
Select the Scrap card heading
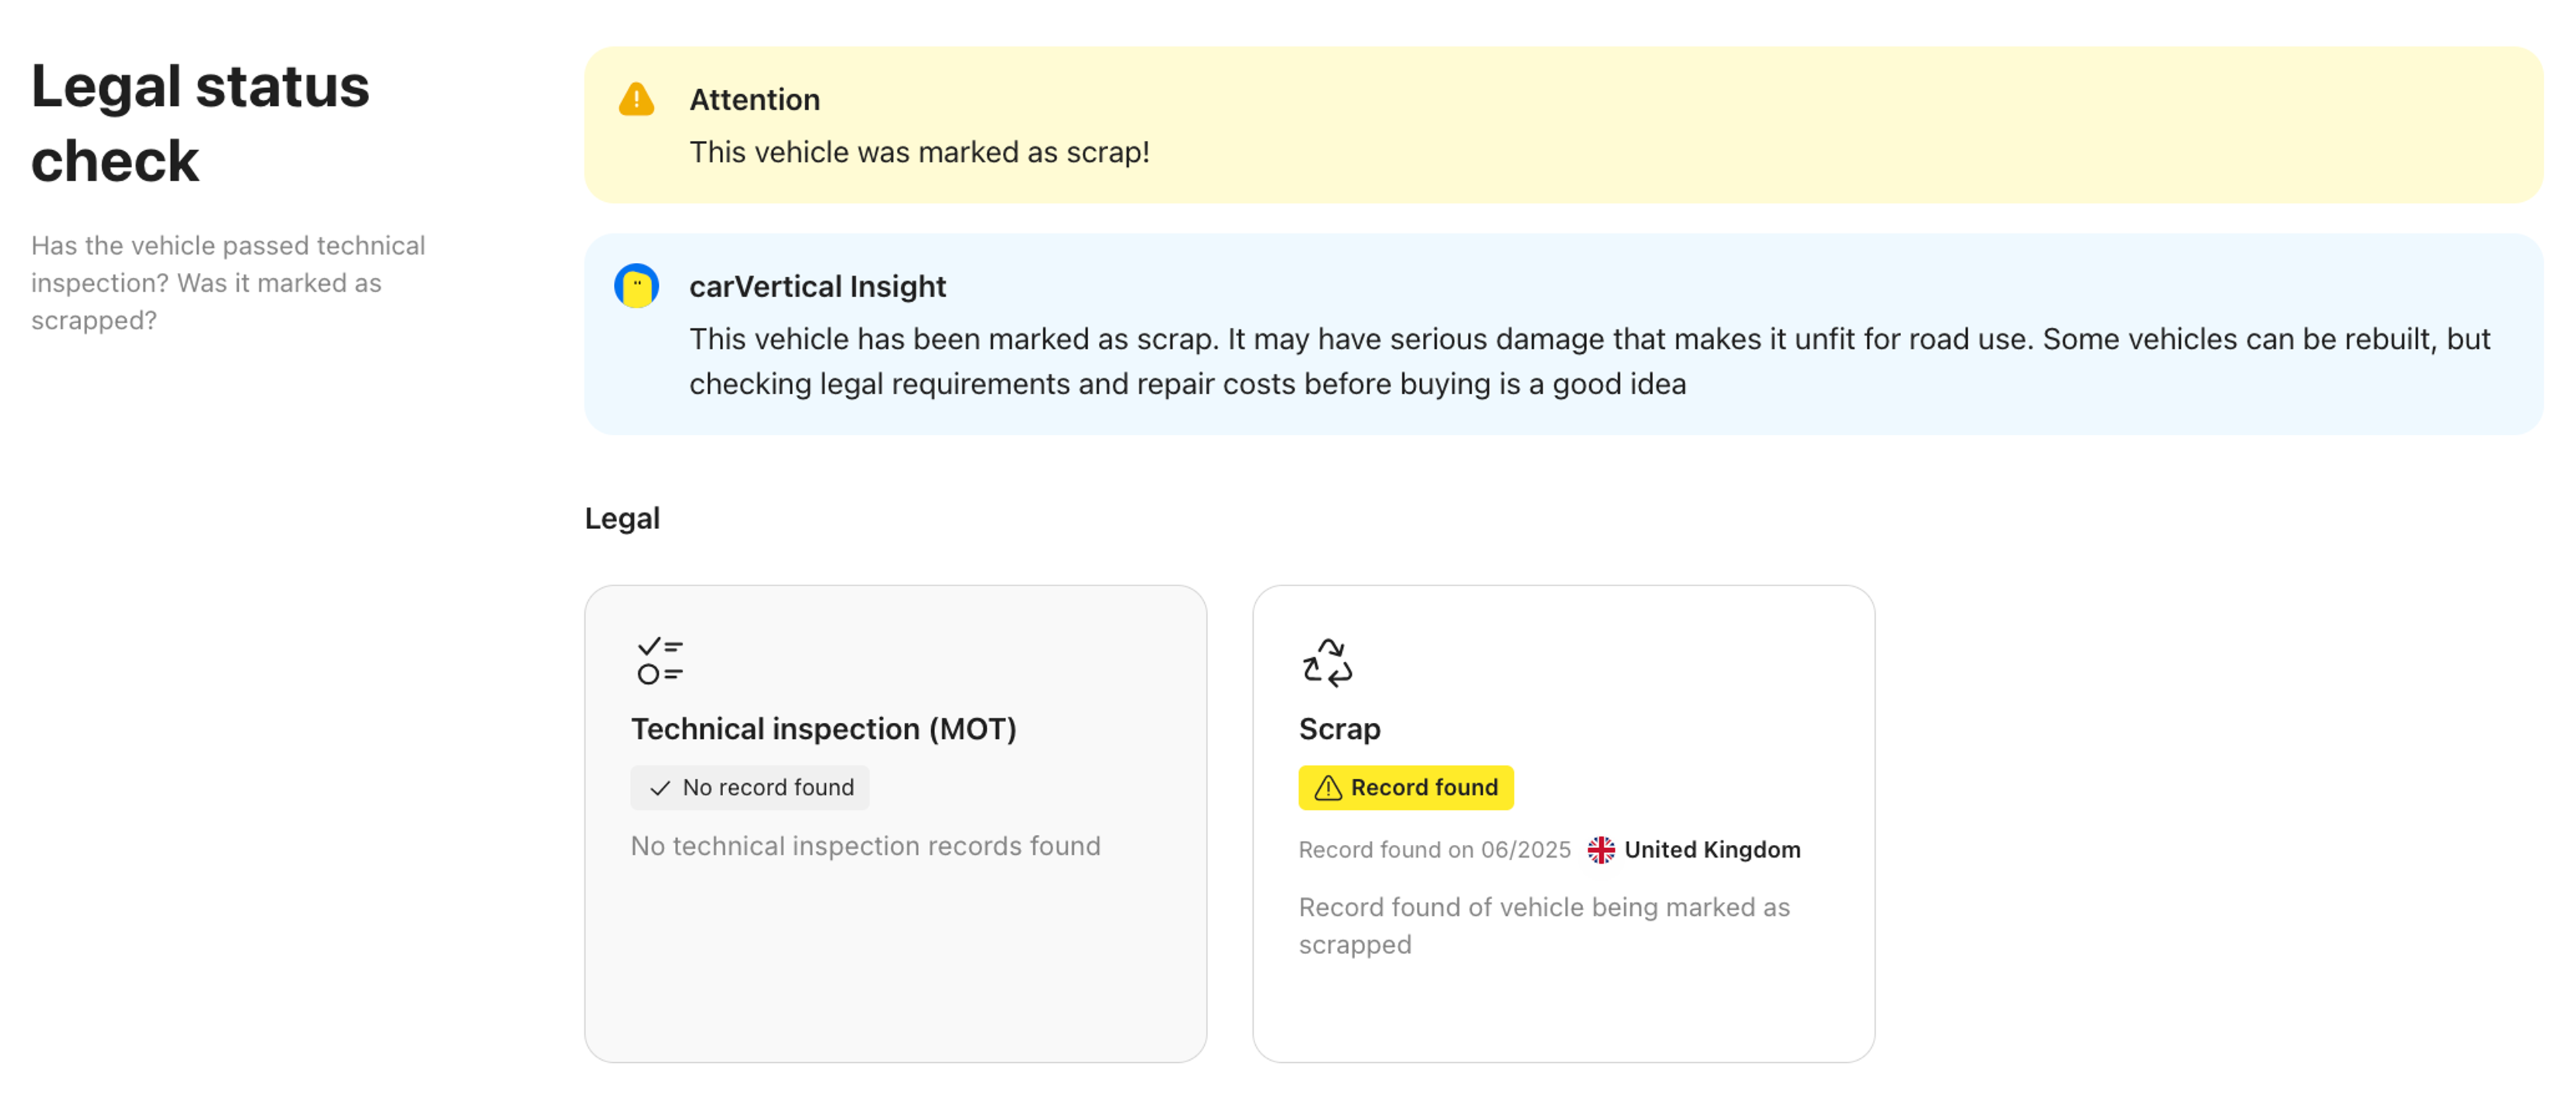tap(1338, 729)
